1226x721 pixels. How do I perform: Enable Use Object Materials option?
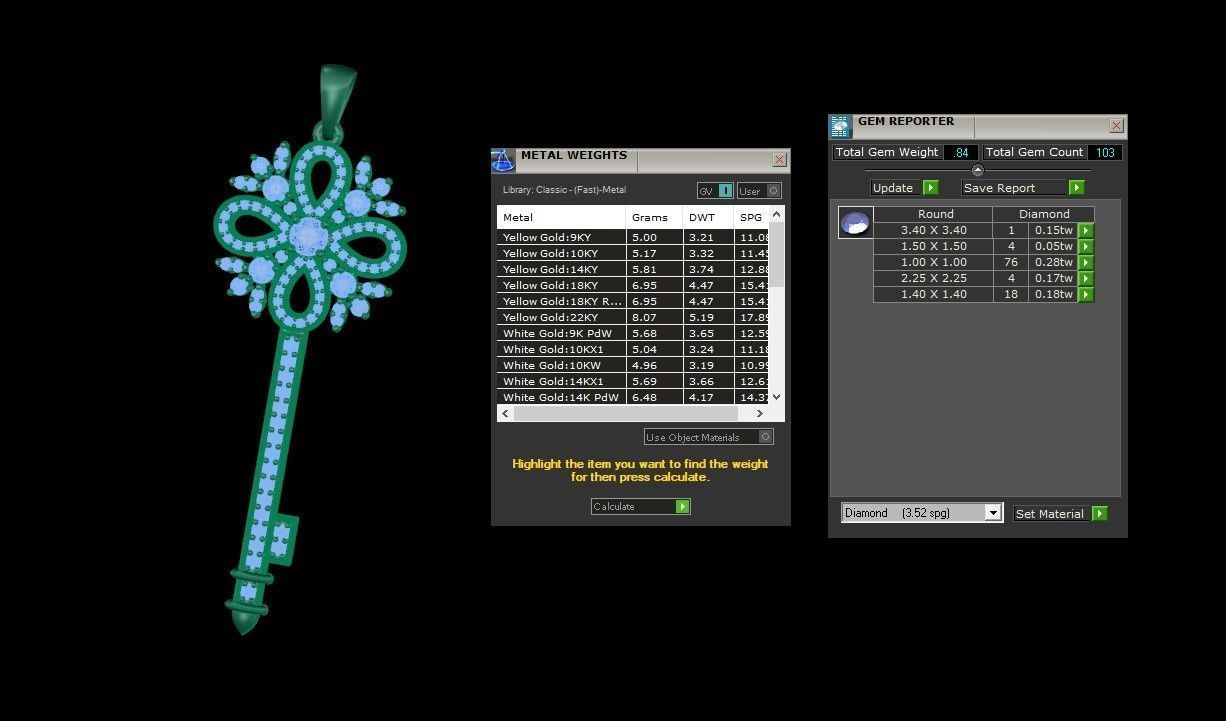765,437
